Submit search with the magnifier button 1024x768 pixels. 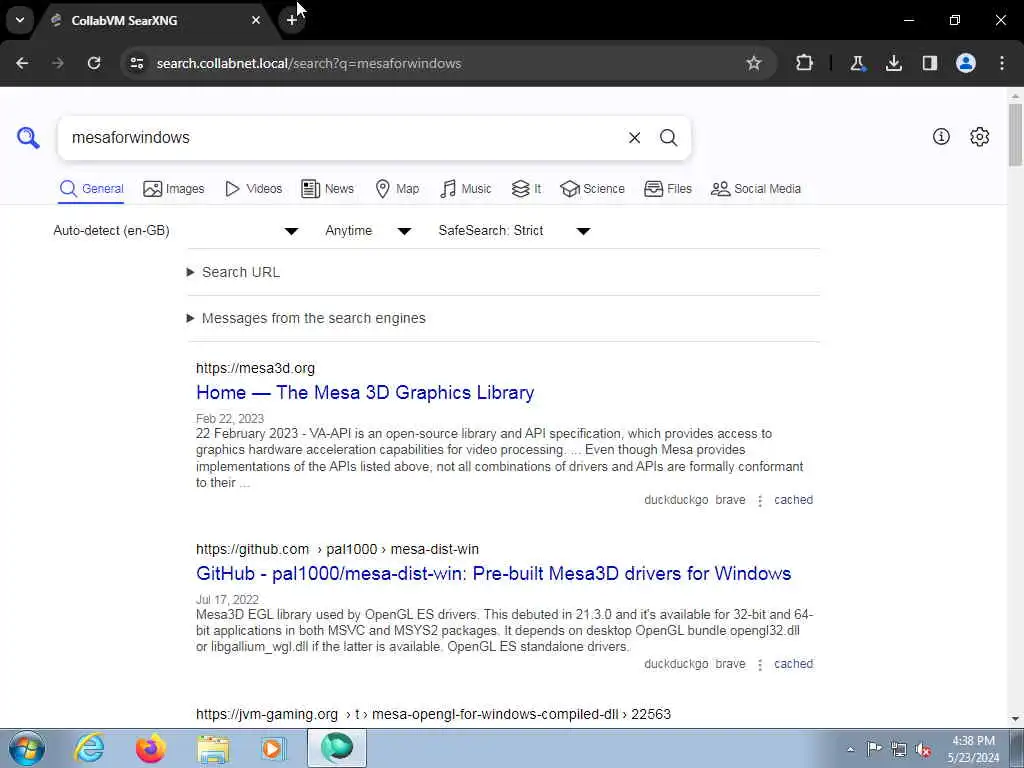coord(668,138)
